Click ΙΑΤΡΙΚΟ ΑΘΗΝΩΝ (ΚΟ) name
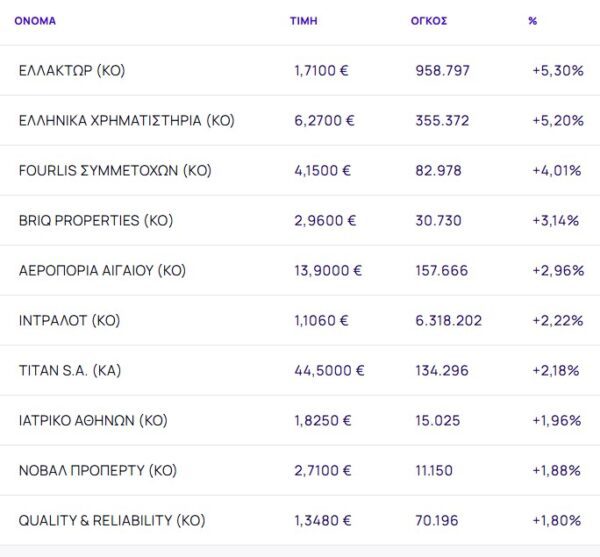The width and height of the screenshot is (600, 557). tap(93, 421)
